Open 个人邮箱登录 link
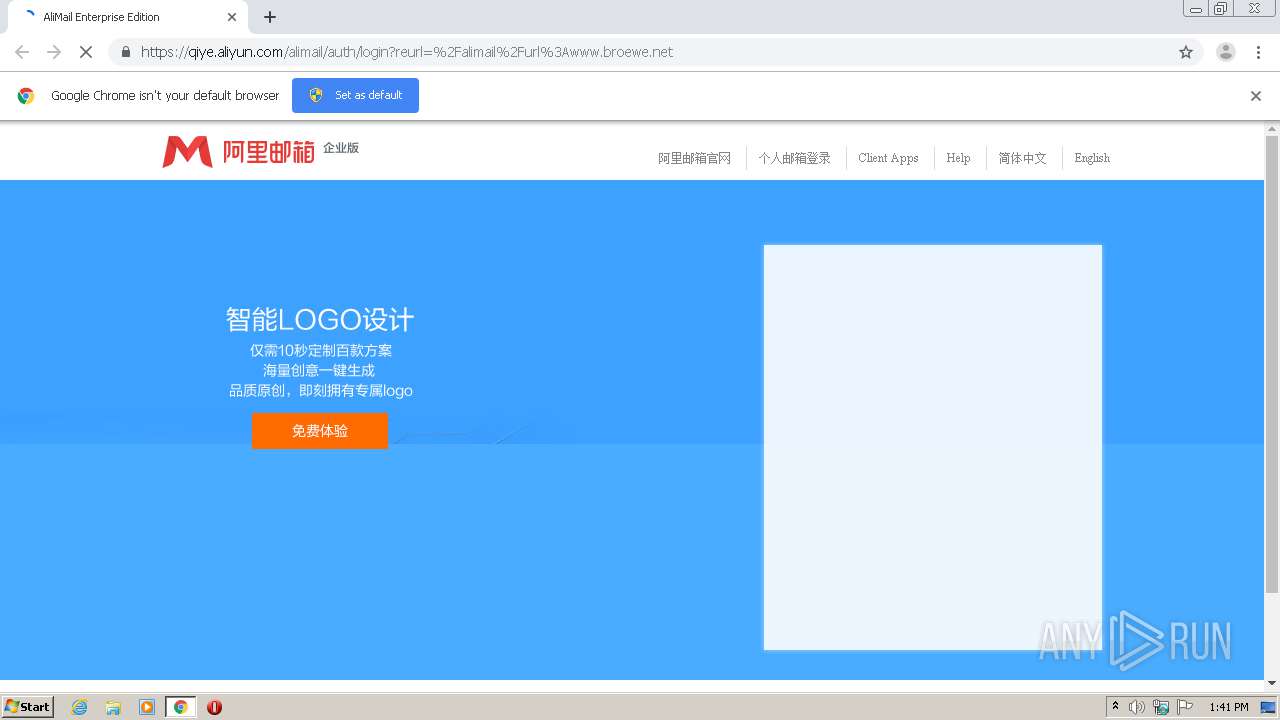1280x720 pixels. pos(794,158)
